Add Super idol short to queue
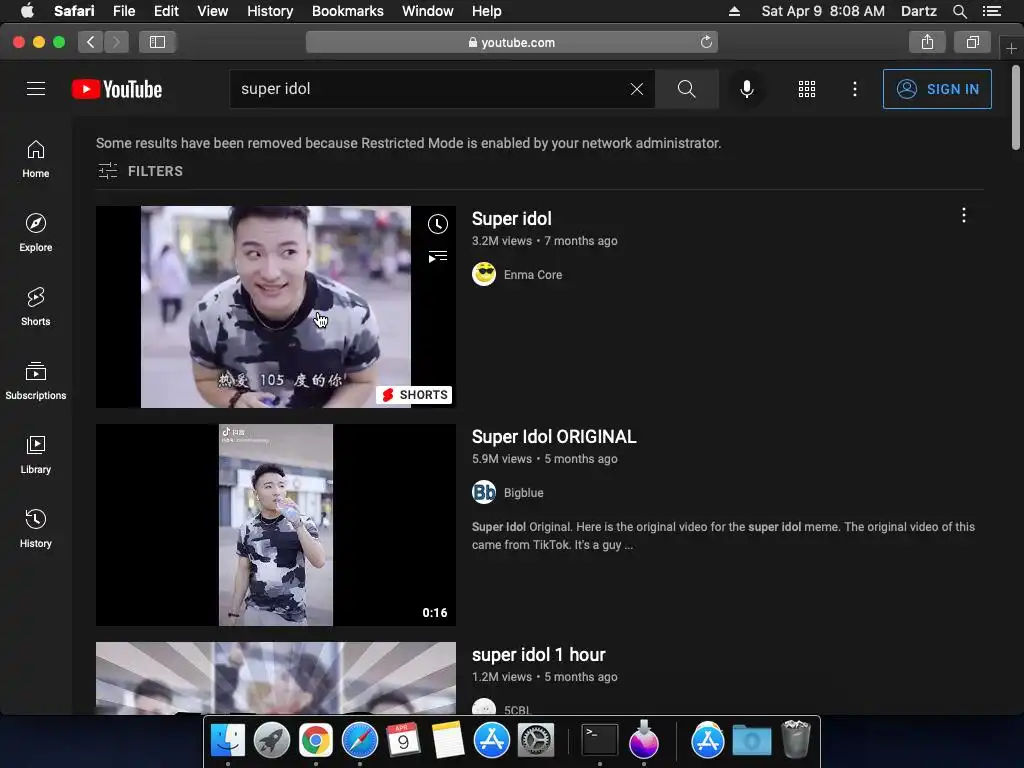The height and width of the screenshot is (768, 1024). click(x=438, y=257)
